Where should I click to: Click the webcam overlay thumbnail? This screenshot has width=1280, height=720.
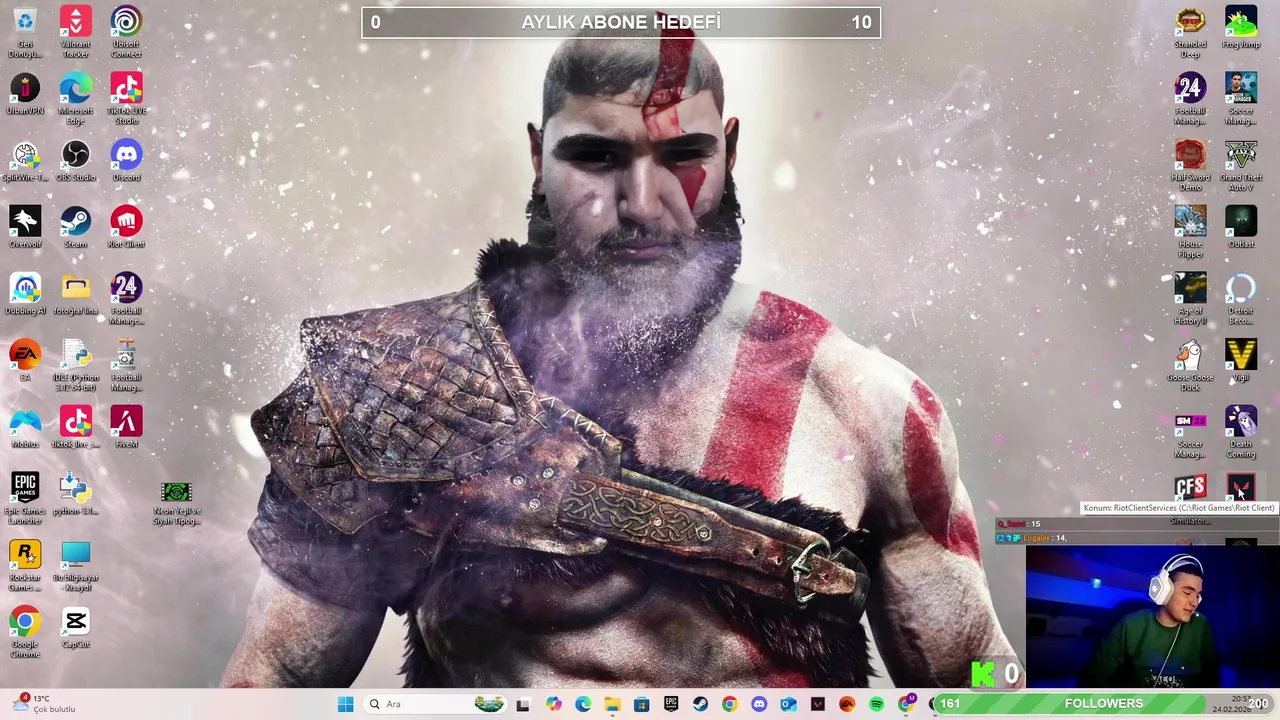coord(1152,617)
